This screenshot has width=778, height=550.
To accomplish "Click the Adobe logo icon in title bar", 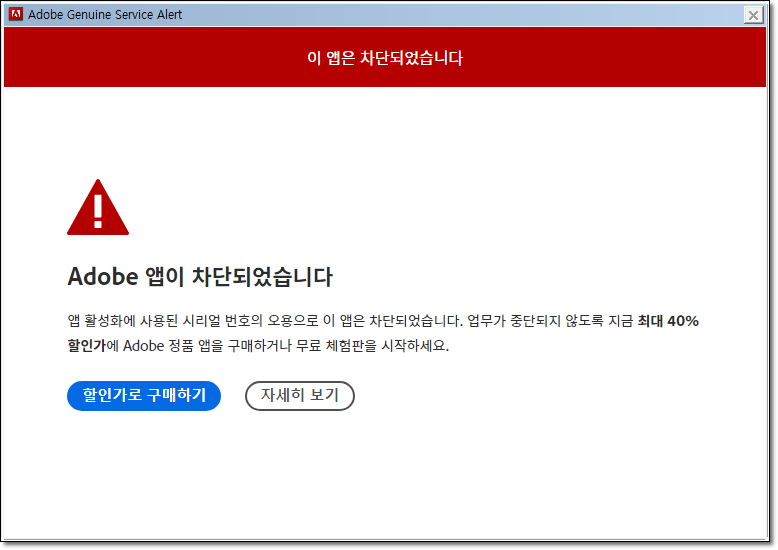I will pyautogui.click(x=16, y=14).
